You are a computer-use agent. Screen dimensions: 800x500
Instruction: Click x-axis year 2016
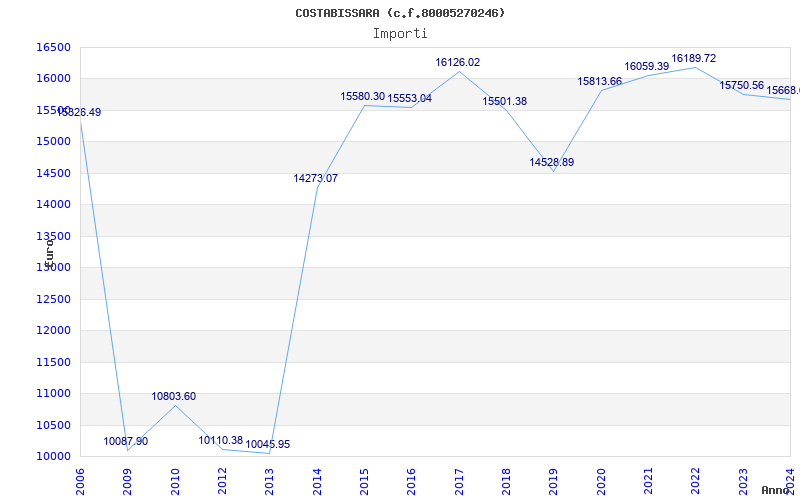(412, 481)
